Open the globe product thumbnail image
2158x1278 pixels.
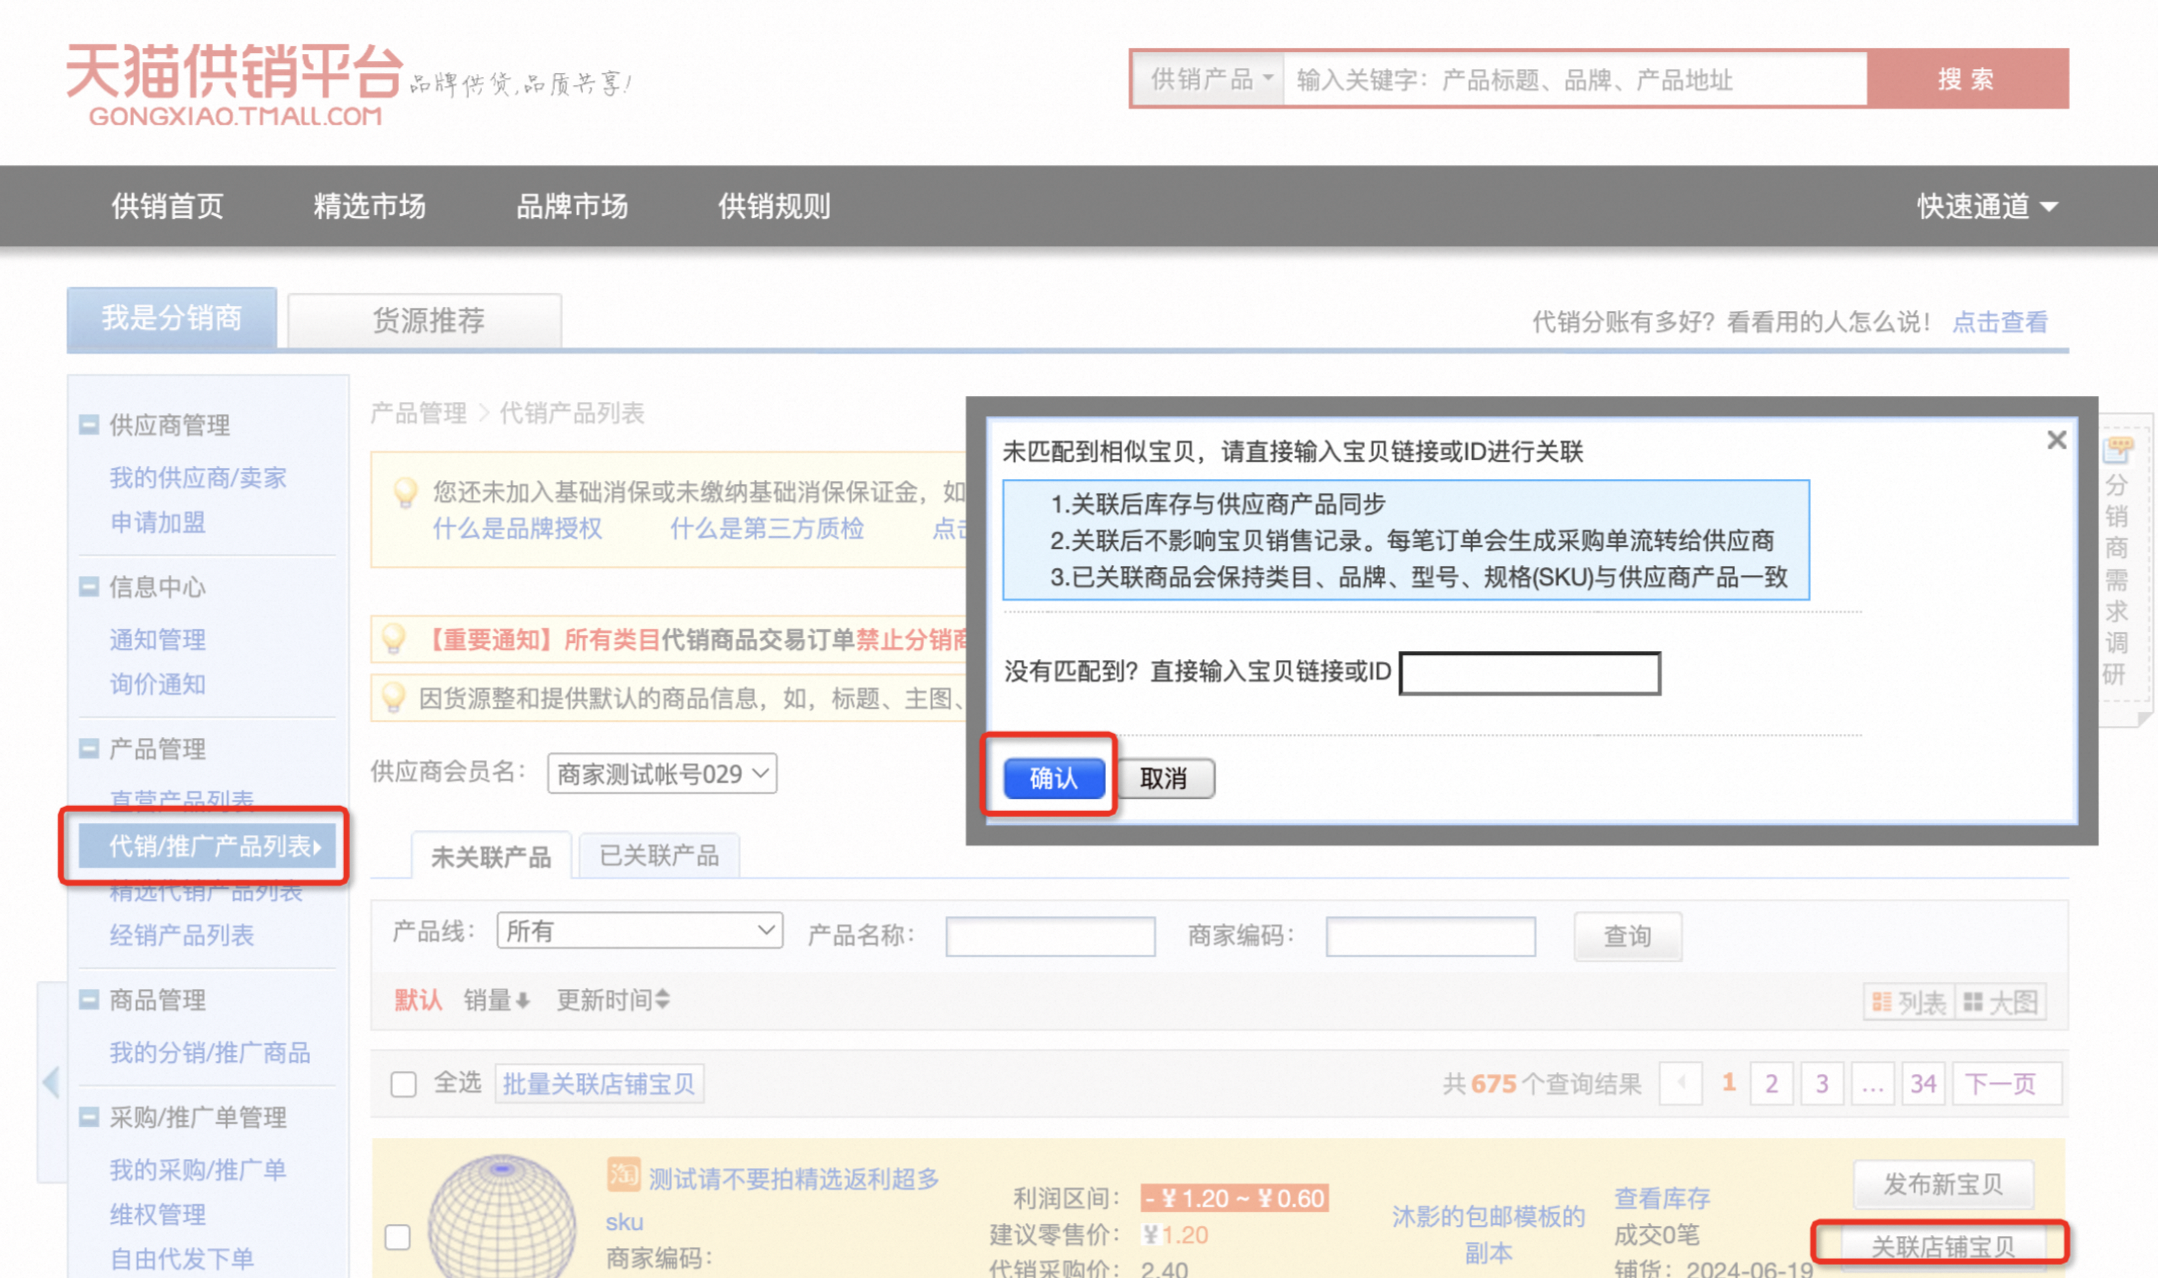click(502, 1216)
